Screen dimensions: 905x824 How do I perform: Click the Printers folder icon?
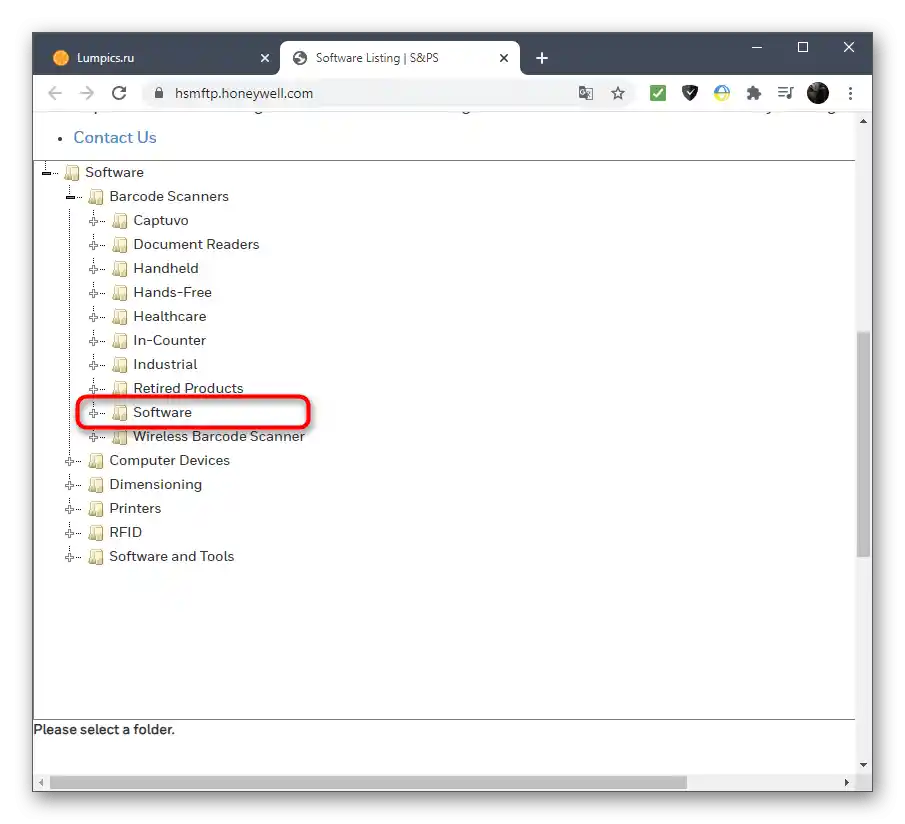[x=95, y=509]
